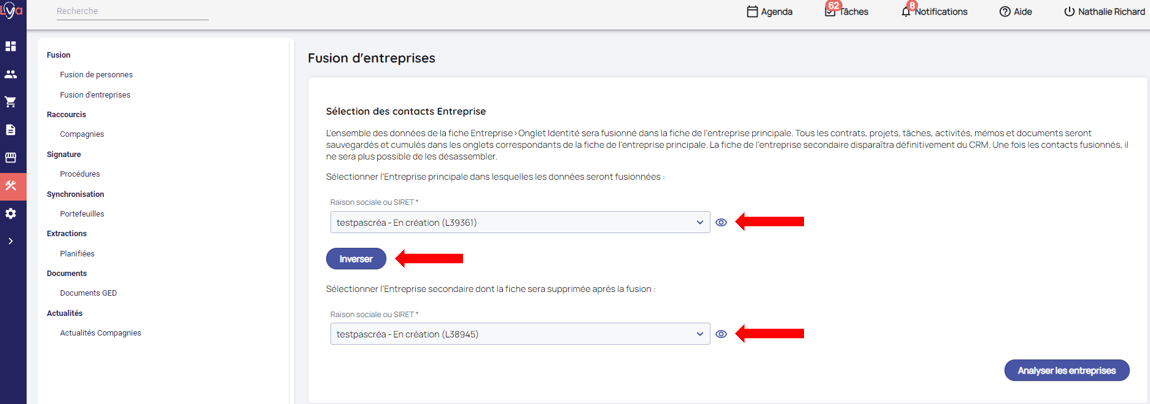Click the storefront icon in sidebar
Viewport: 1150px width, 404px height.
click(x=11, y=158)
